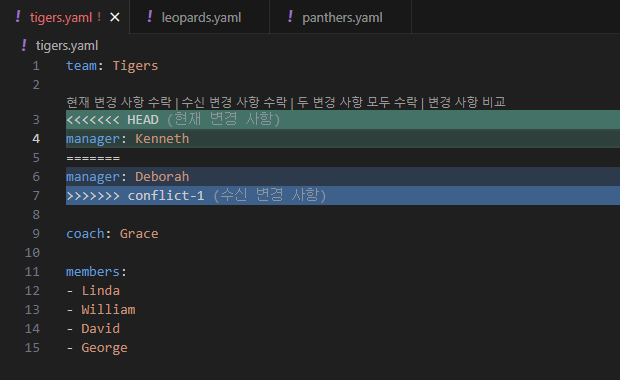
Task: Accept current change via '현재 변경 사항 수락'
Action: (119, 102)
